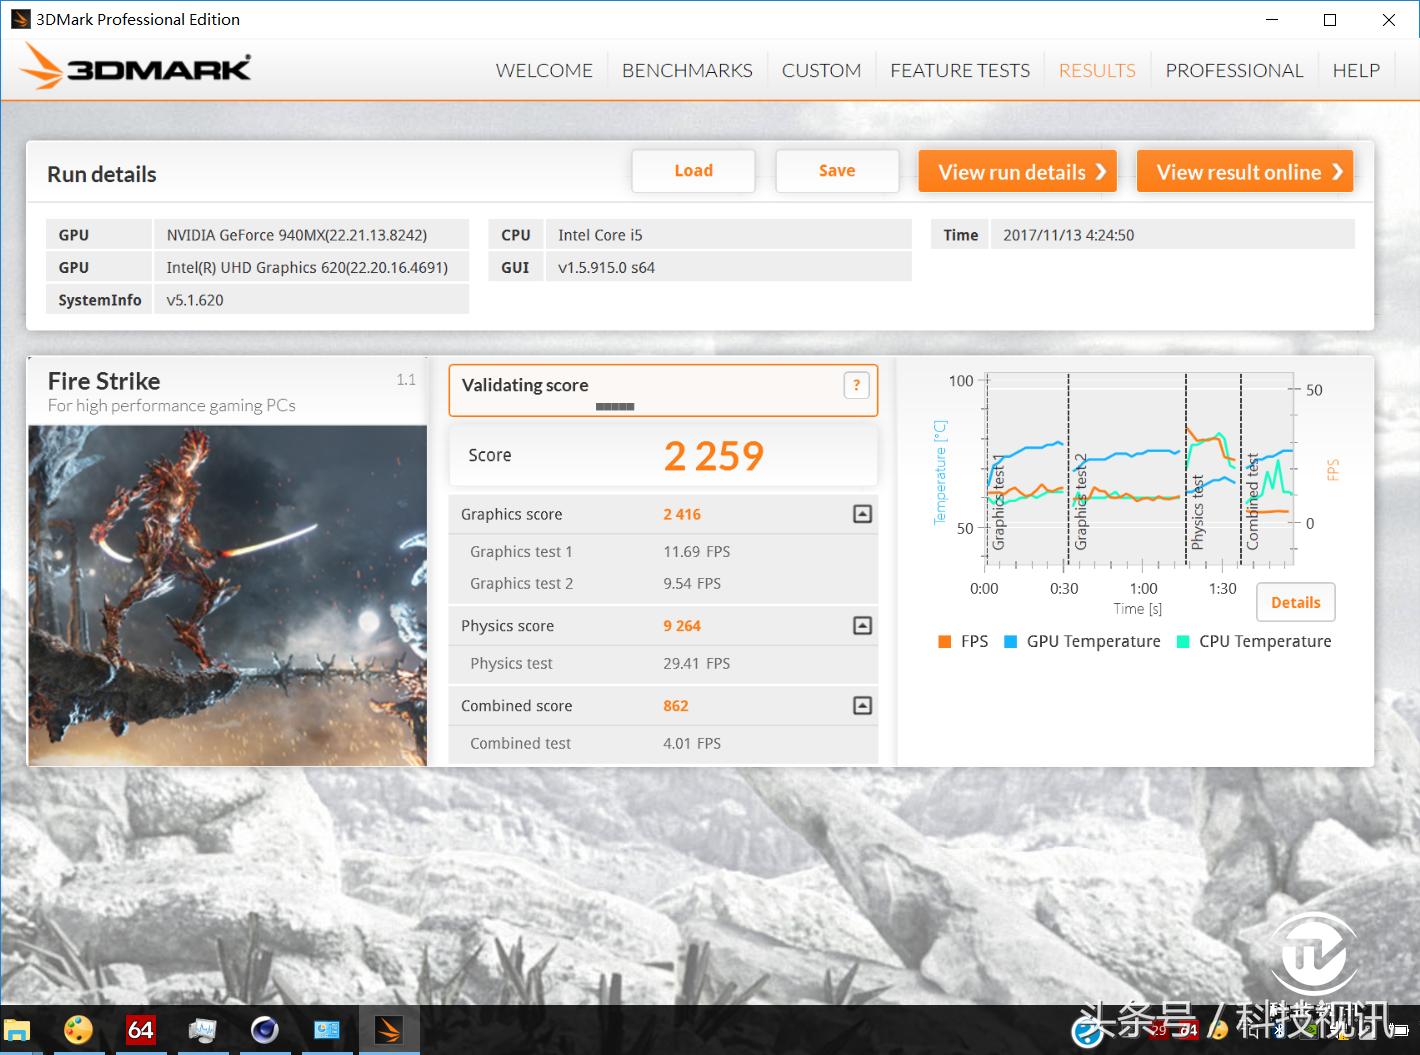Open View result online
Screen dimensions: 1420x1055
tap(1245, 172)
